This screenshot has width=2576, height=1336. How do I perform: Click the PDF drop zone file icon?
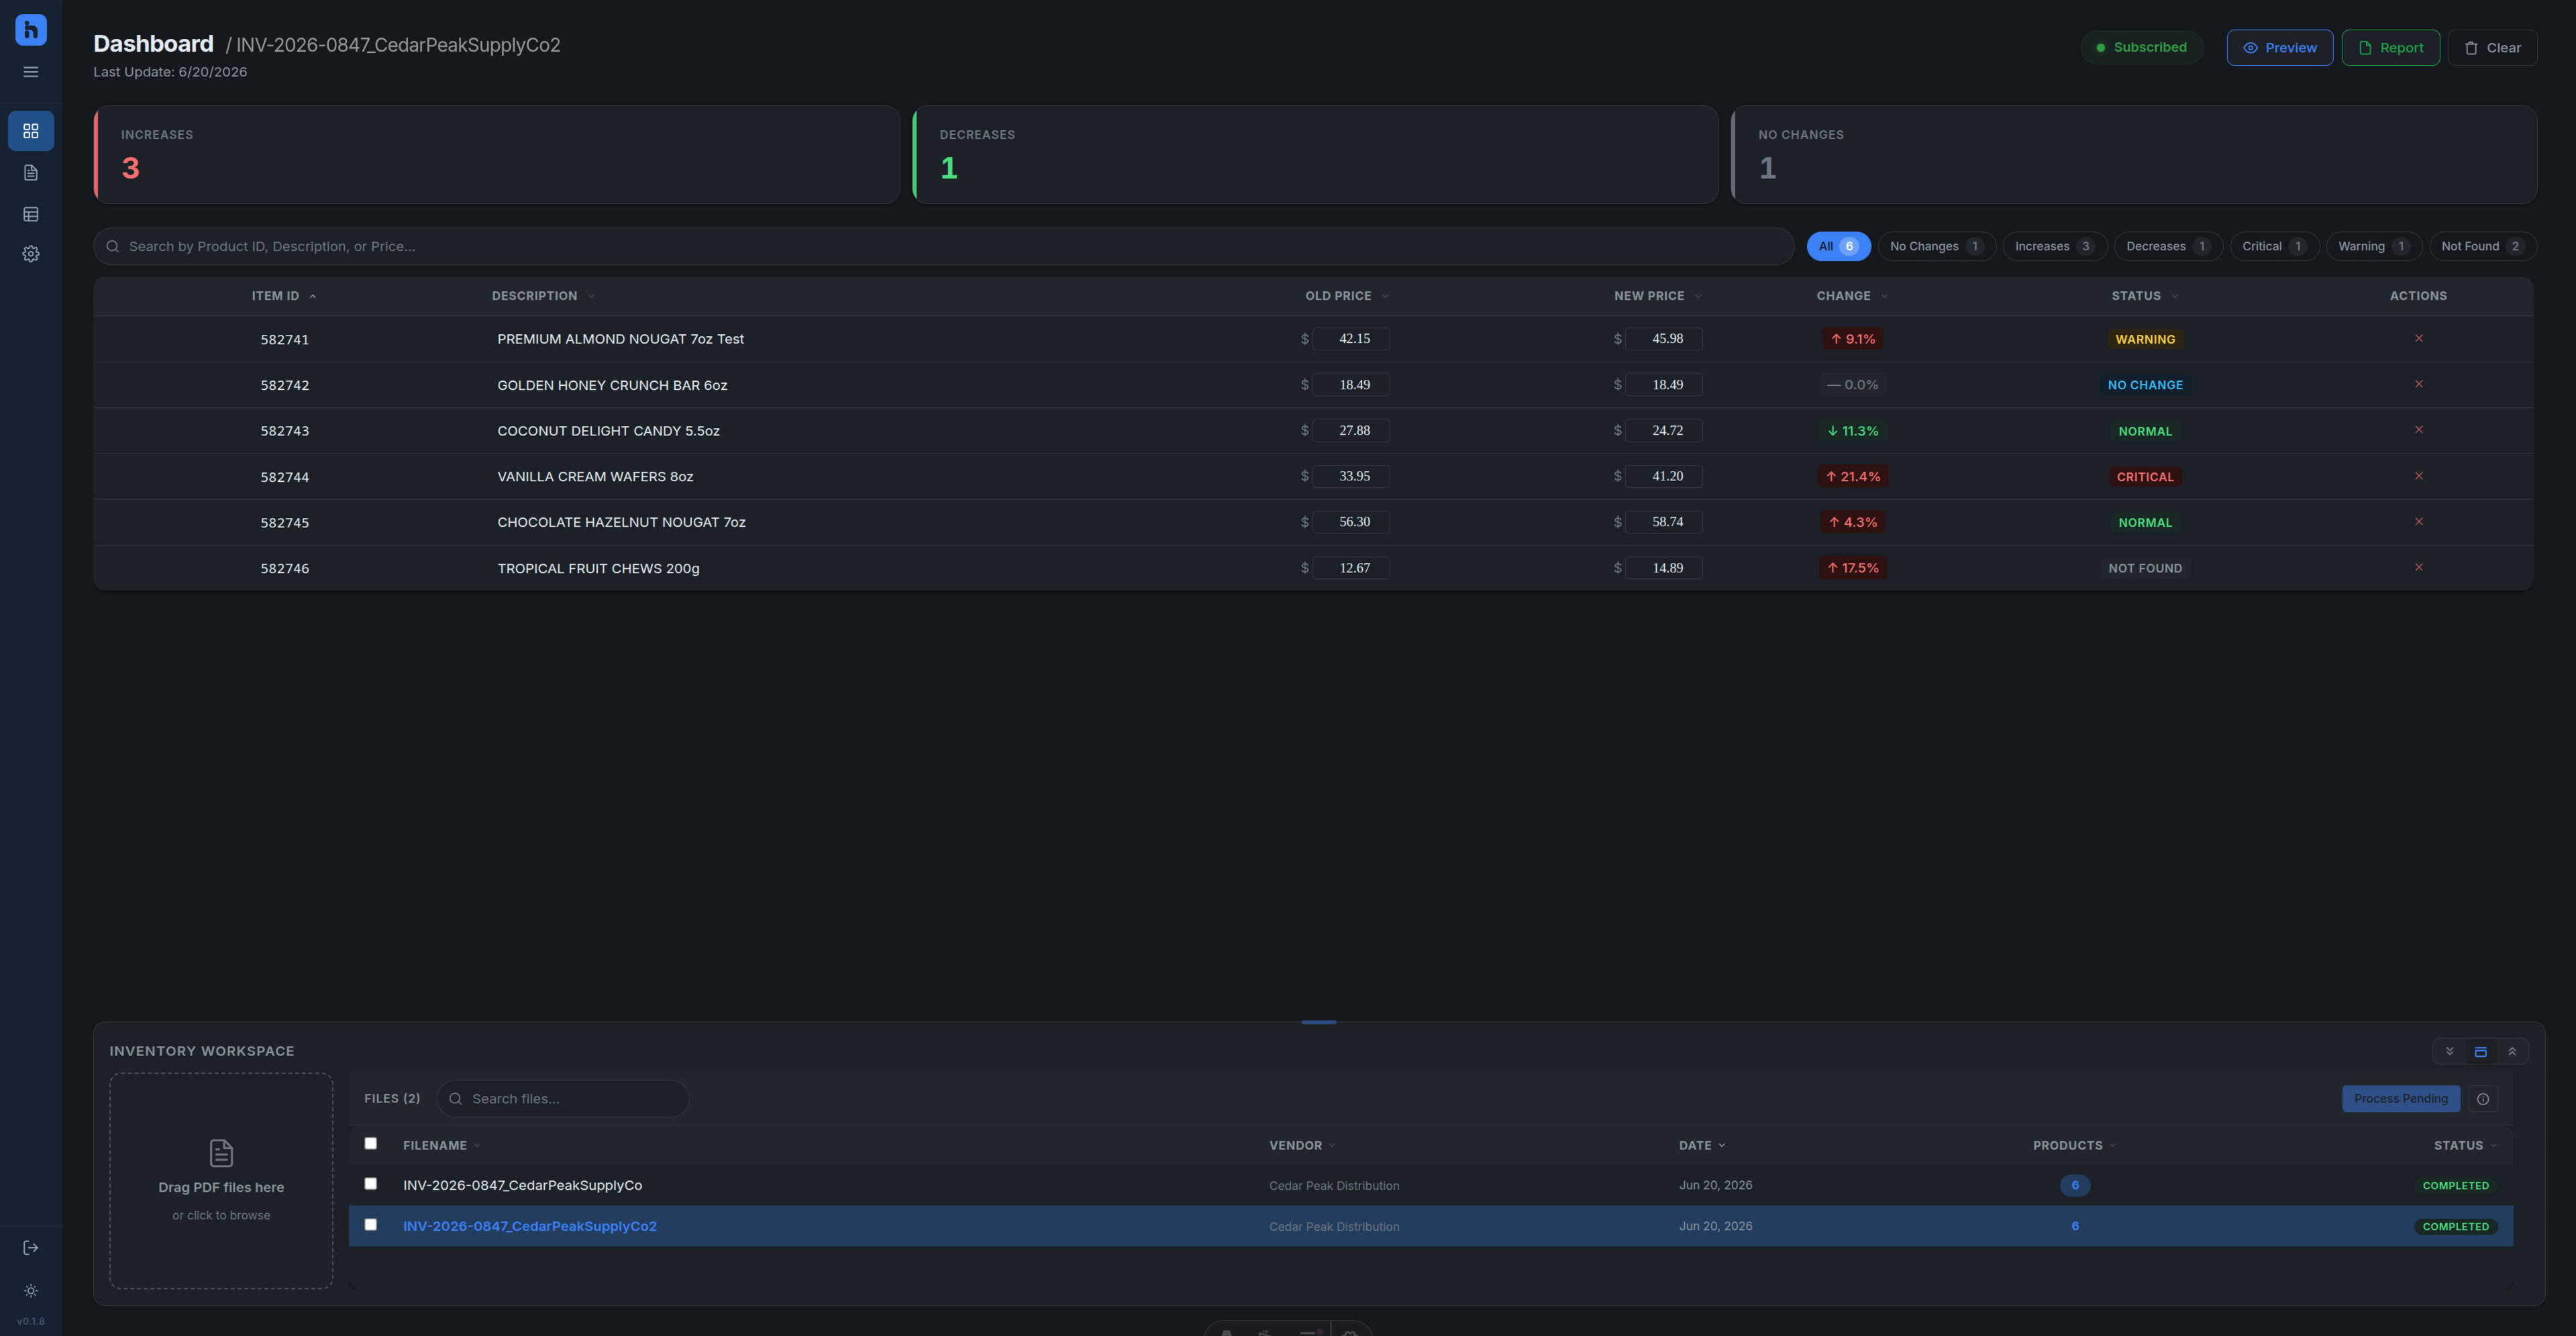pyautogui.click(x=221, y=1153)
